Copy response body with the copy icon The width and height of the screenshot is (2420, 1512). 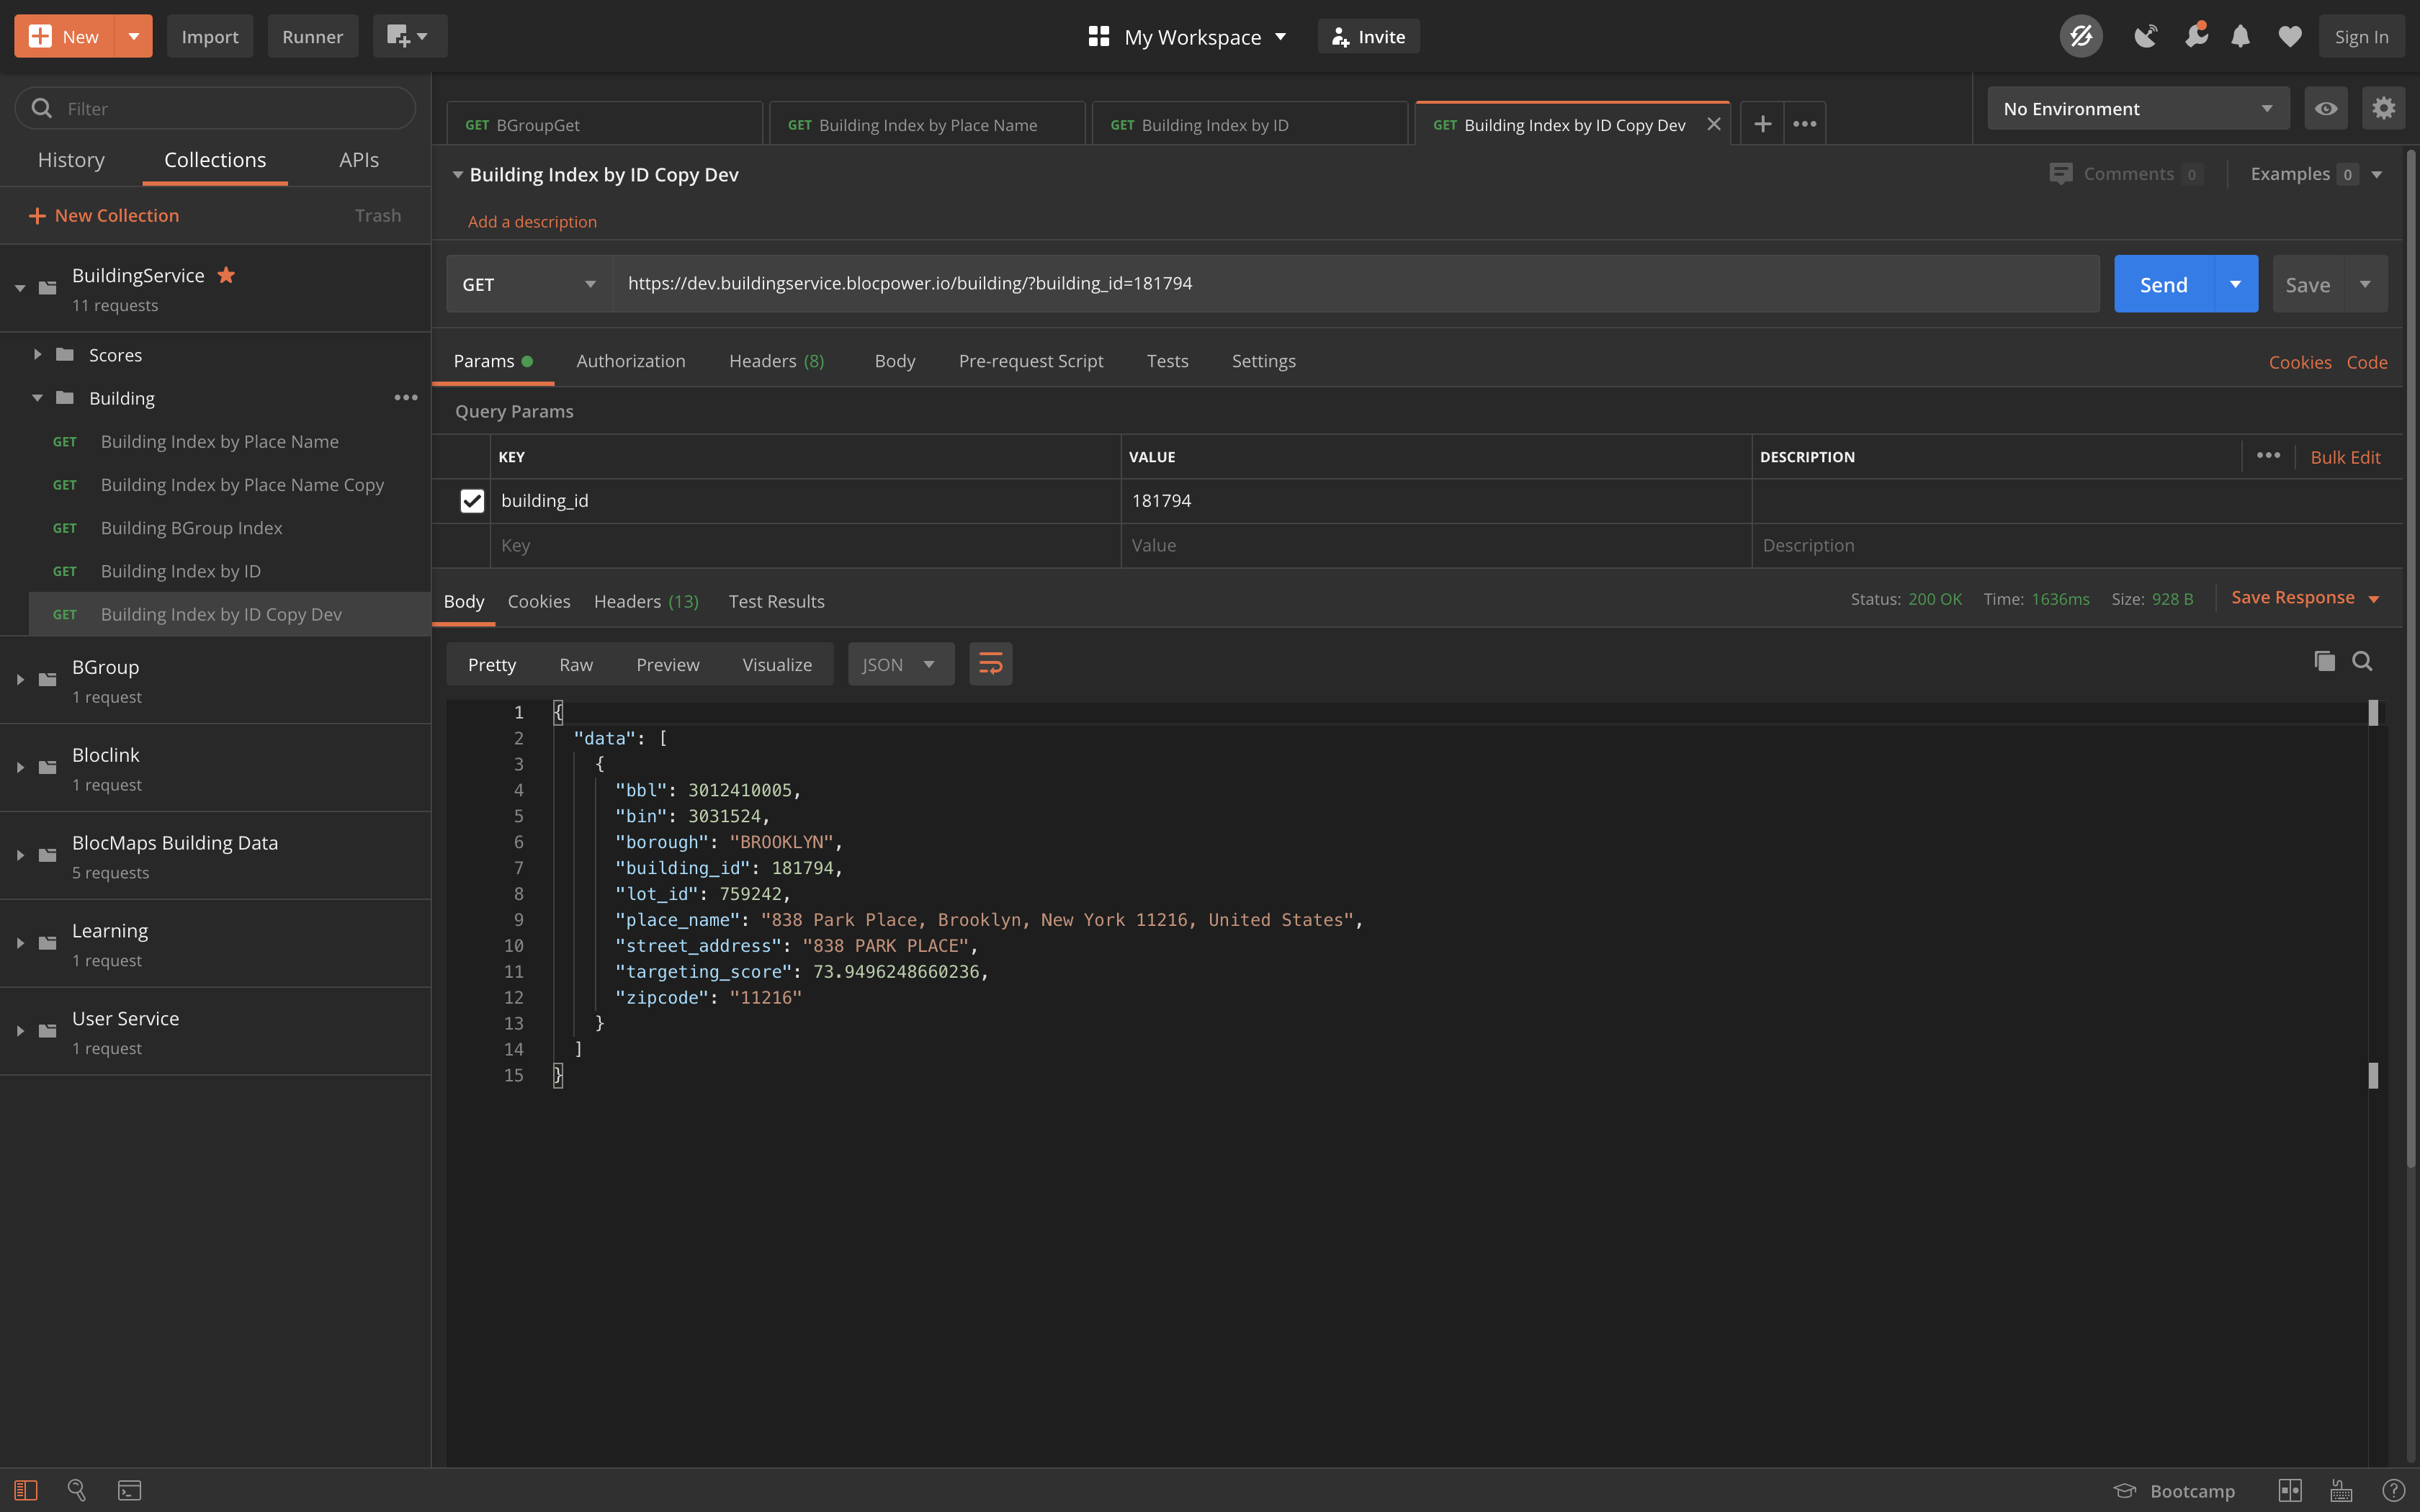click(2324, 661)
